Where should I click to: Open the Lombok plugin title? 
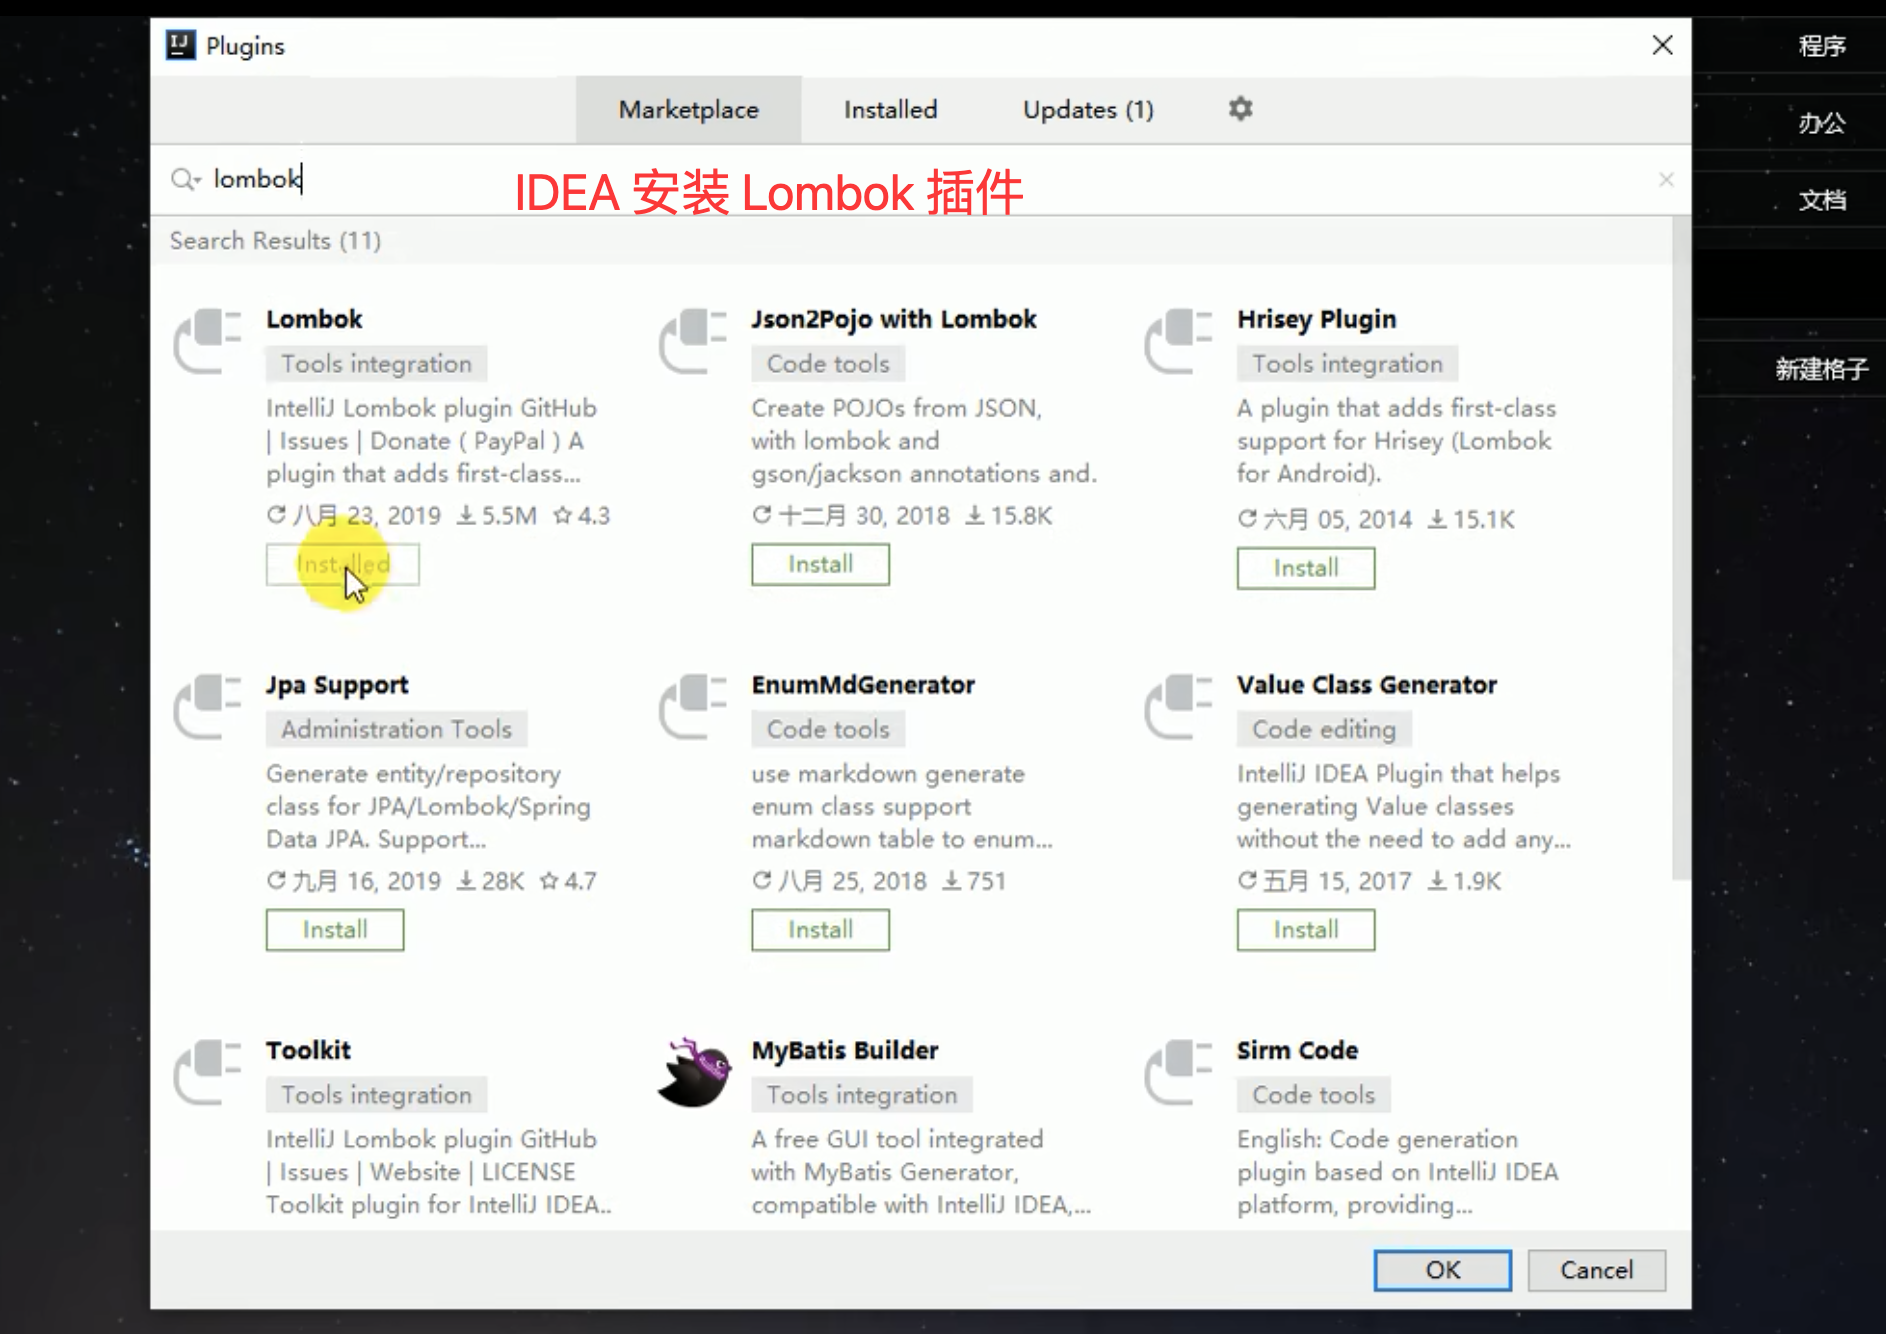coord(314,319)
